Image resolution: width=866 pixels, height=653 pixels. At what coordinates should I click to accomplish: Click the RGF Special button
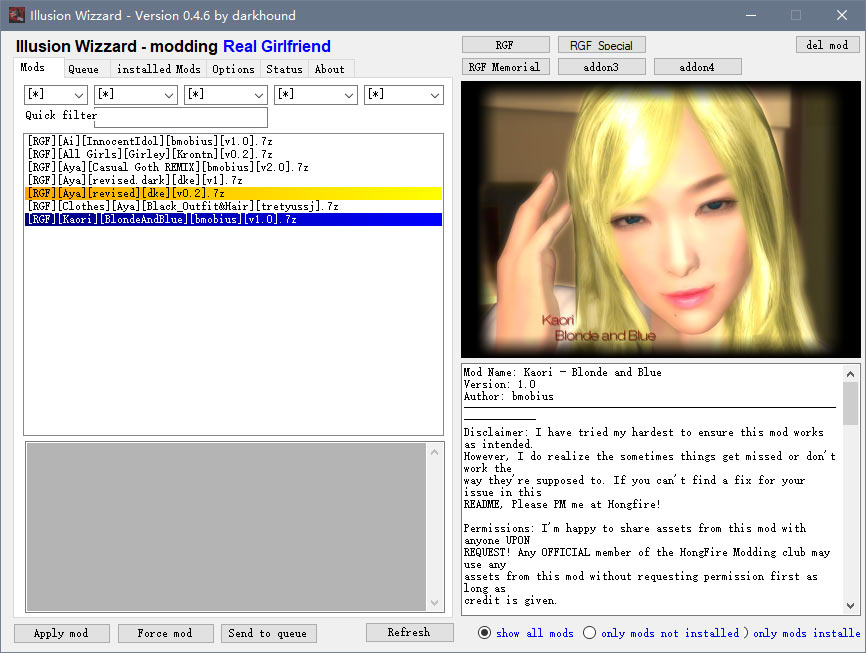pyautogui.click(x=601, y=45)
